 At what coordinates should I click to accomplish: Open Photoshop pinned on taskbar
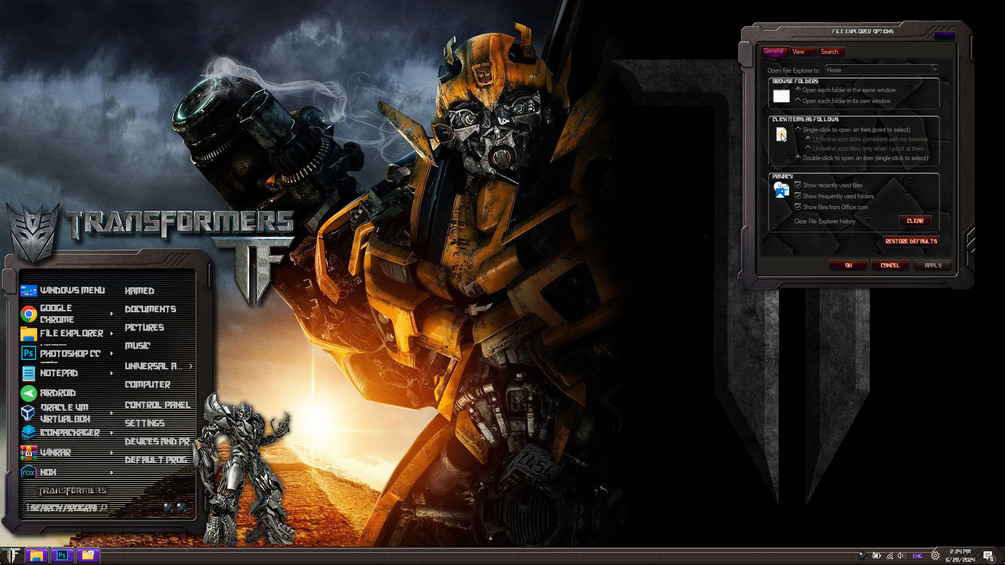[x=62, y=555]
